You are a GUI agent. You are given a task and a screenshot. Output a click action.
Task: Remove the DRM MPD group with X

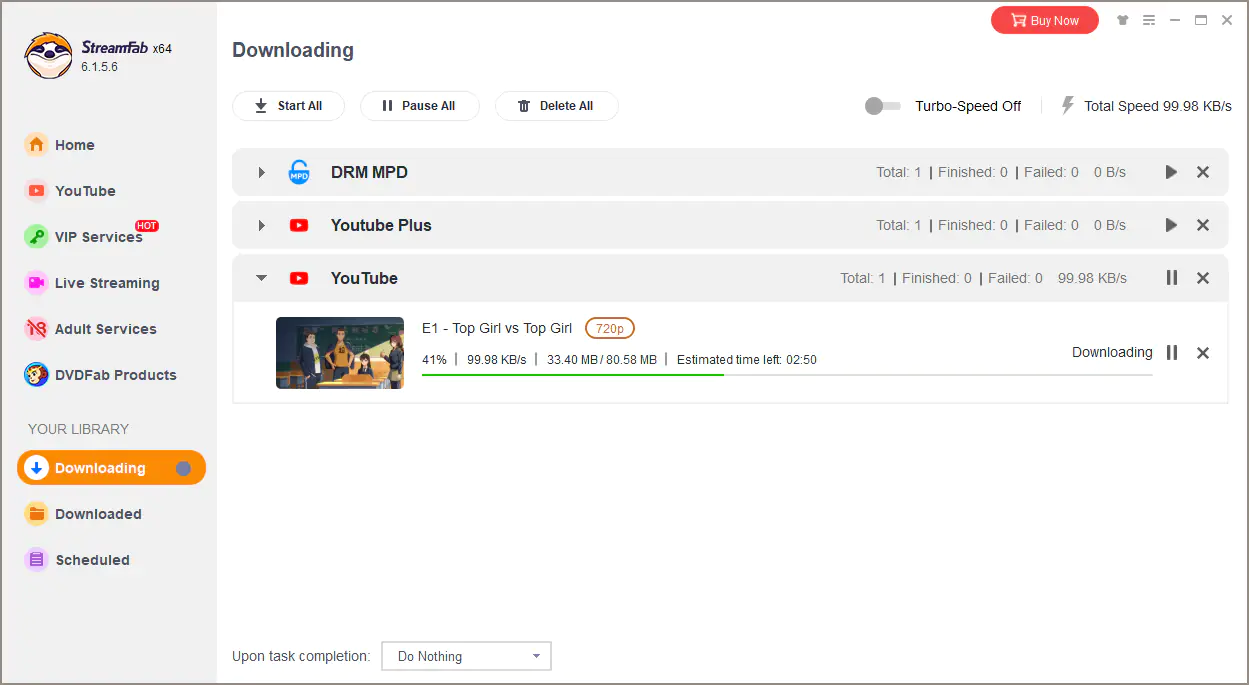click(x=1203, y=172)
